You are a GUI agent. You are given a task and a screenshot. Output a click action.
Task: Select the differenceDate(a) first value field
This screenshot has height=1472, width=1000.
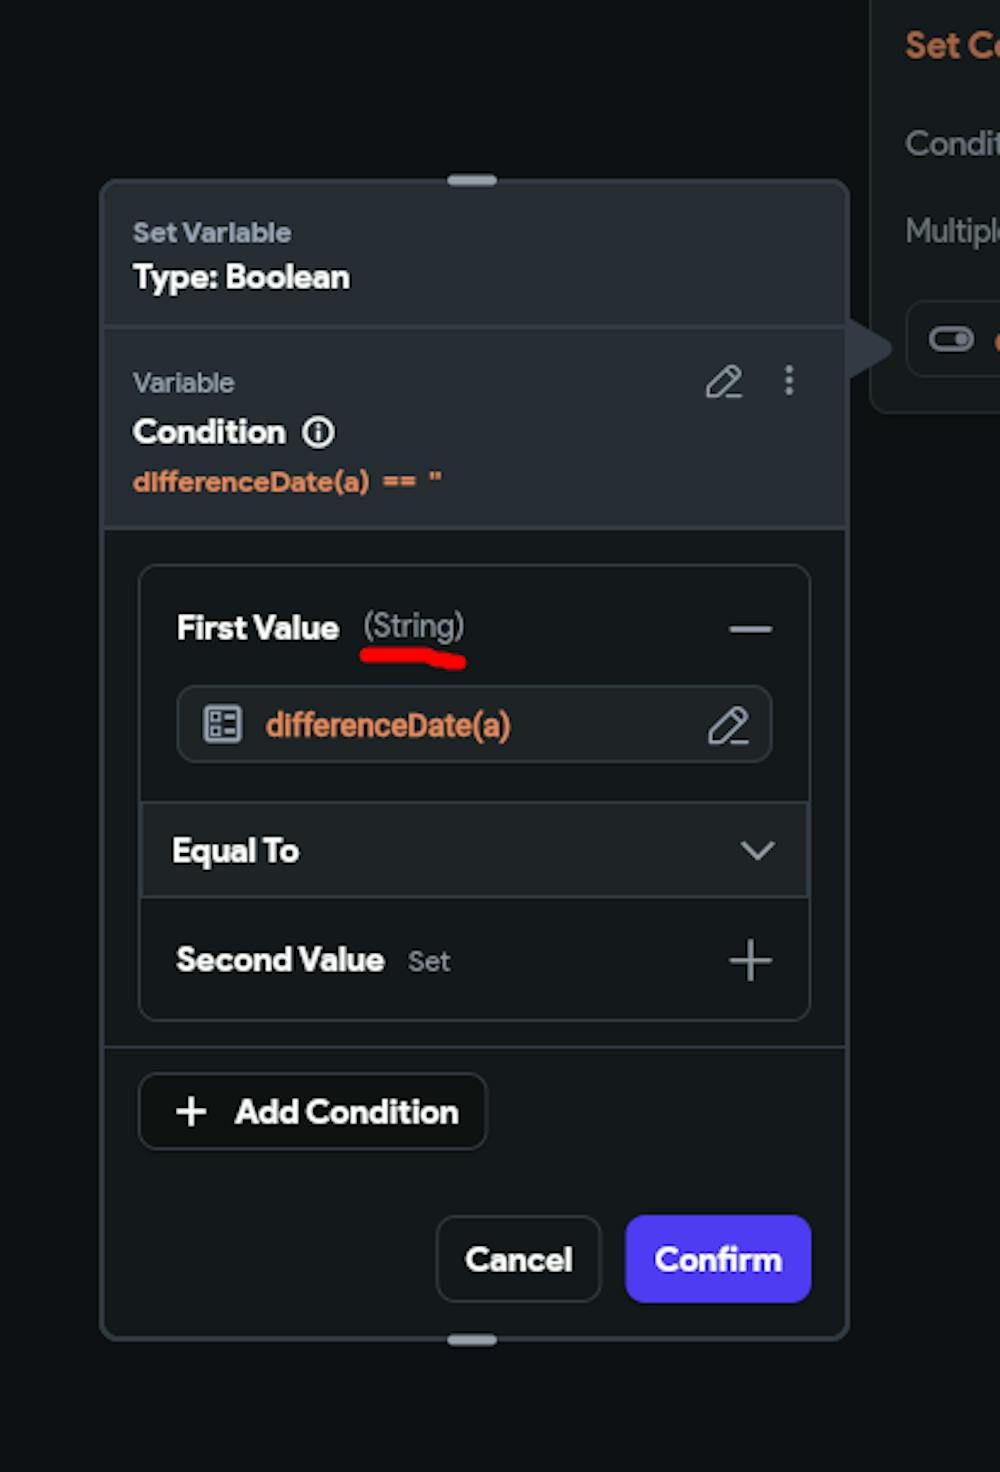point(440,725)
